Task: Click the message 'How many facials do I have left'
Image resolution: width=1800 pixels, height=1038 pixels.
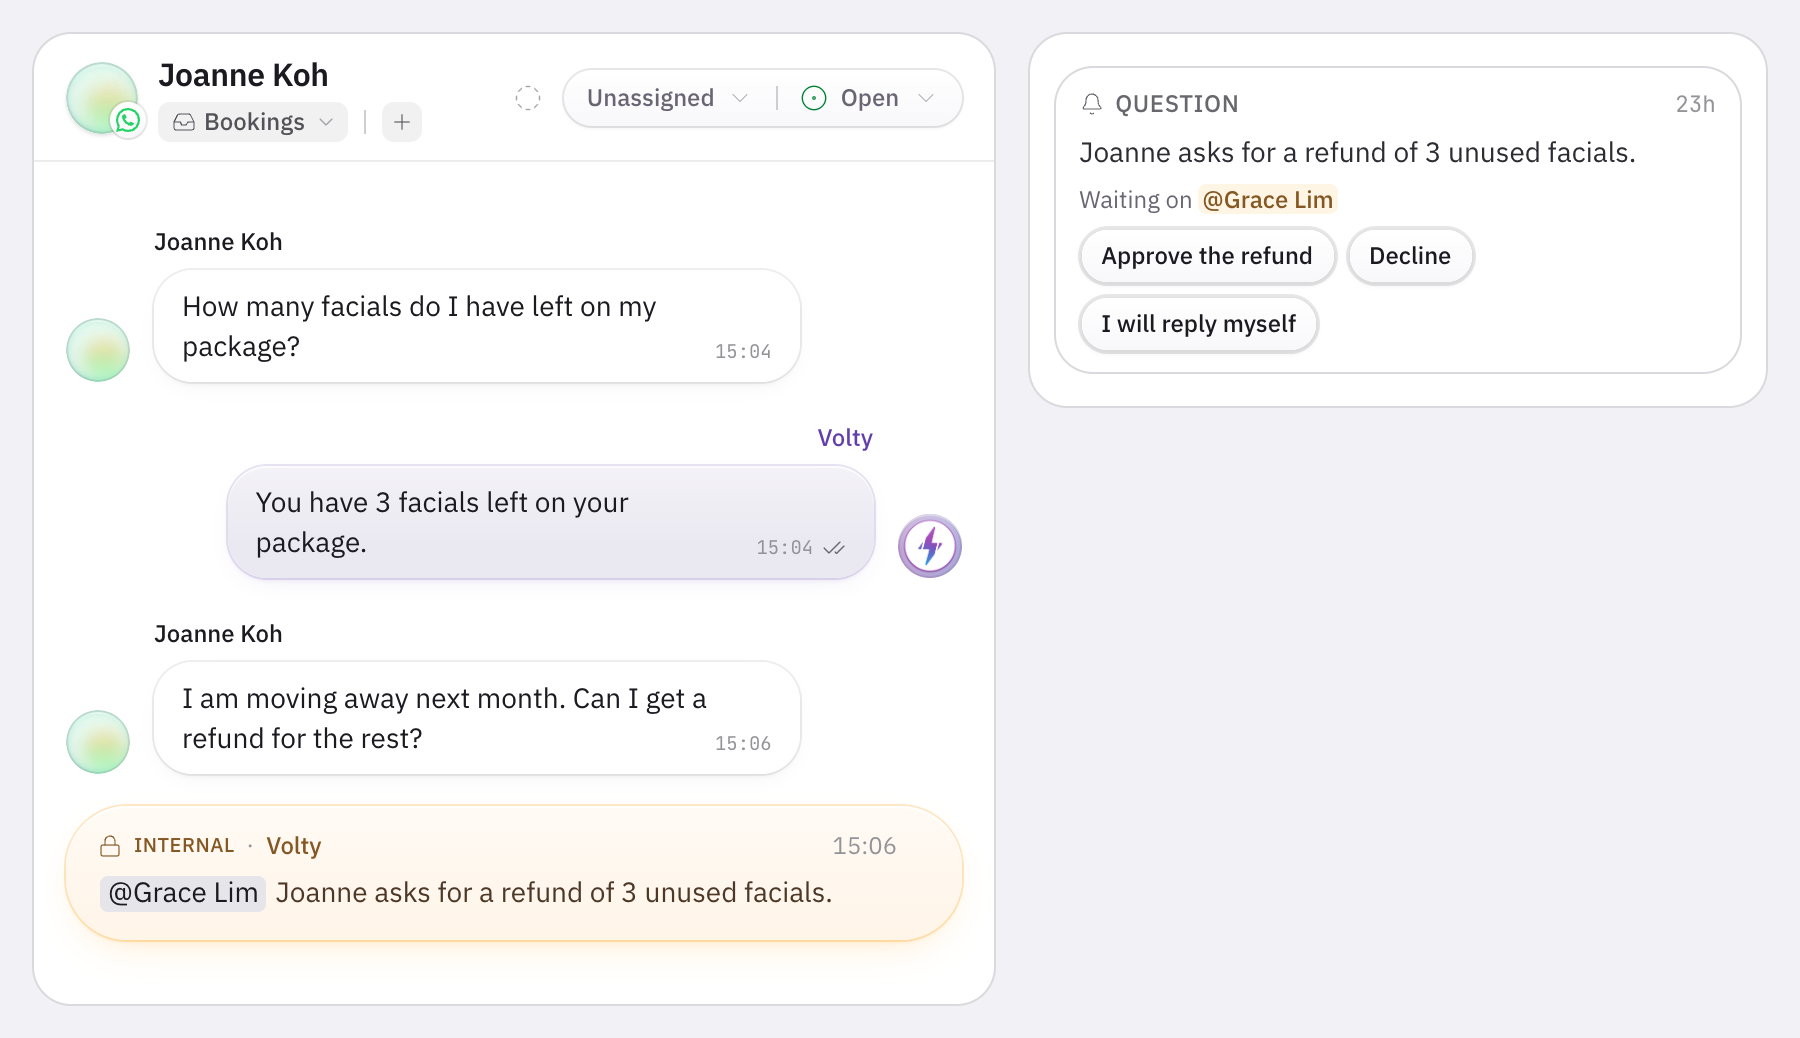Action: (477, 326)
